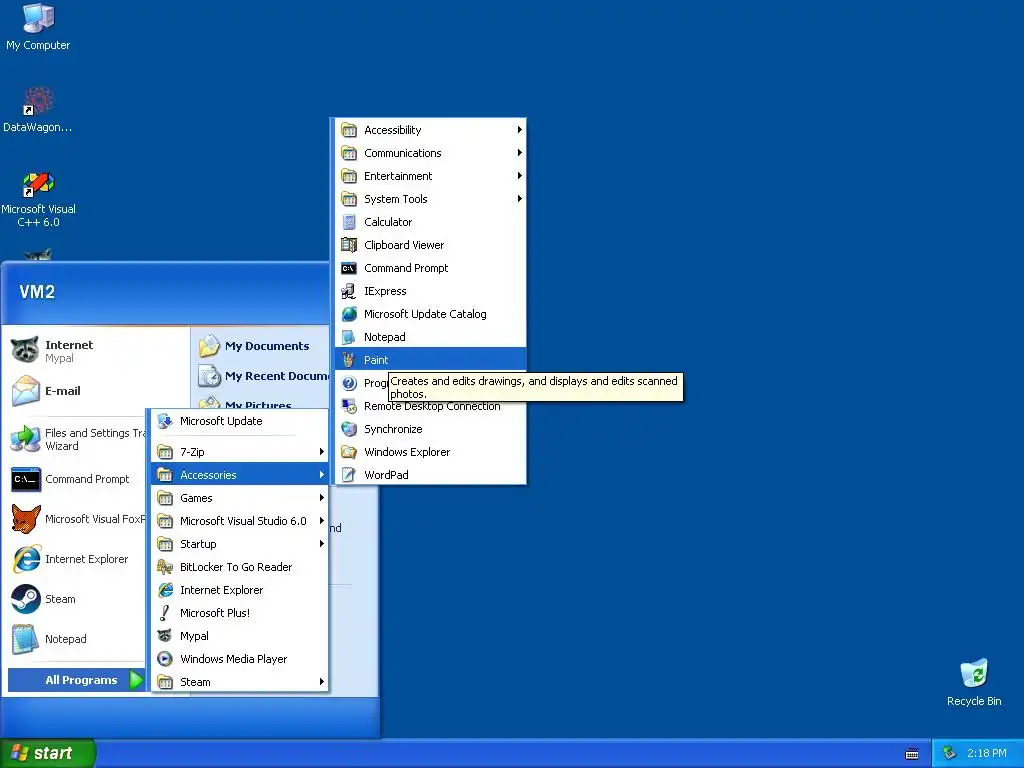Open Microsoft Update in All Programs
The height and width of the screenshot is (768, 1024).
click(x=239, y=421)
